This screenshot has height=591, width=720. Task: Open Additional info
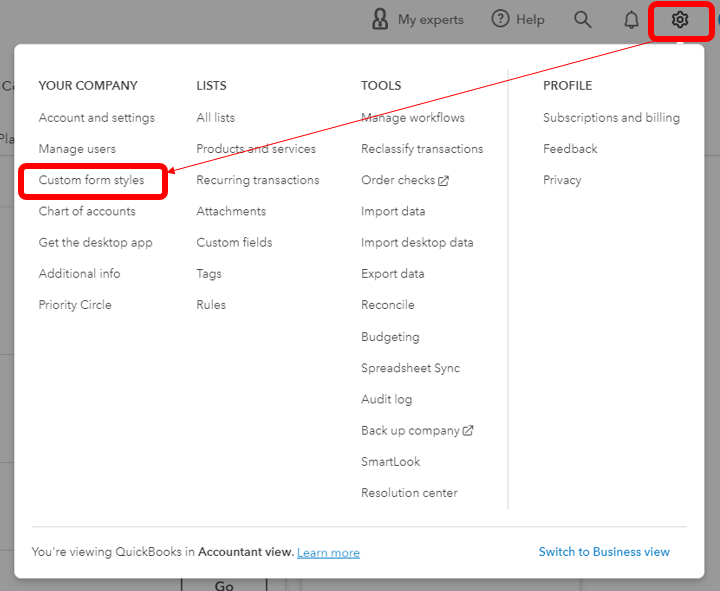[79, 274]
